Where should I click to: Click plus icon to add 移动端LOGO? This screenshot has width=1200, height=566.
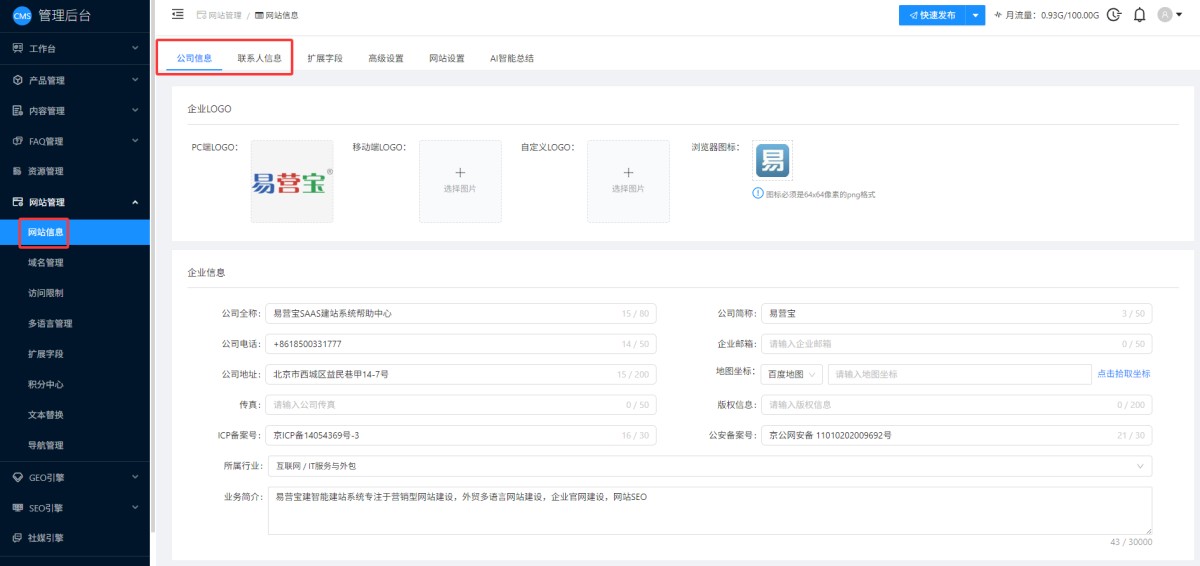pos(460,172)
